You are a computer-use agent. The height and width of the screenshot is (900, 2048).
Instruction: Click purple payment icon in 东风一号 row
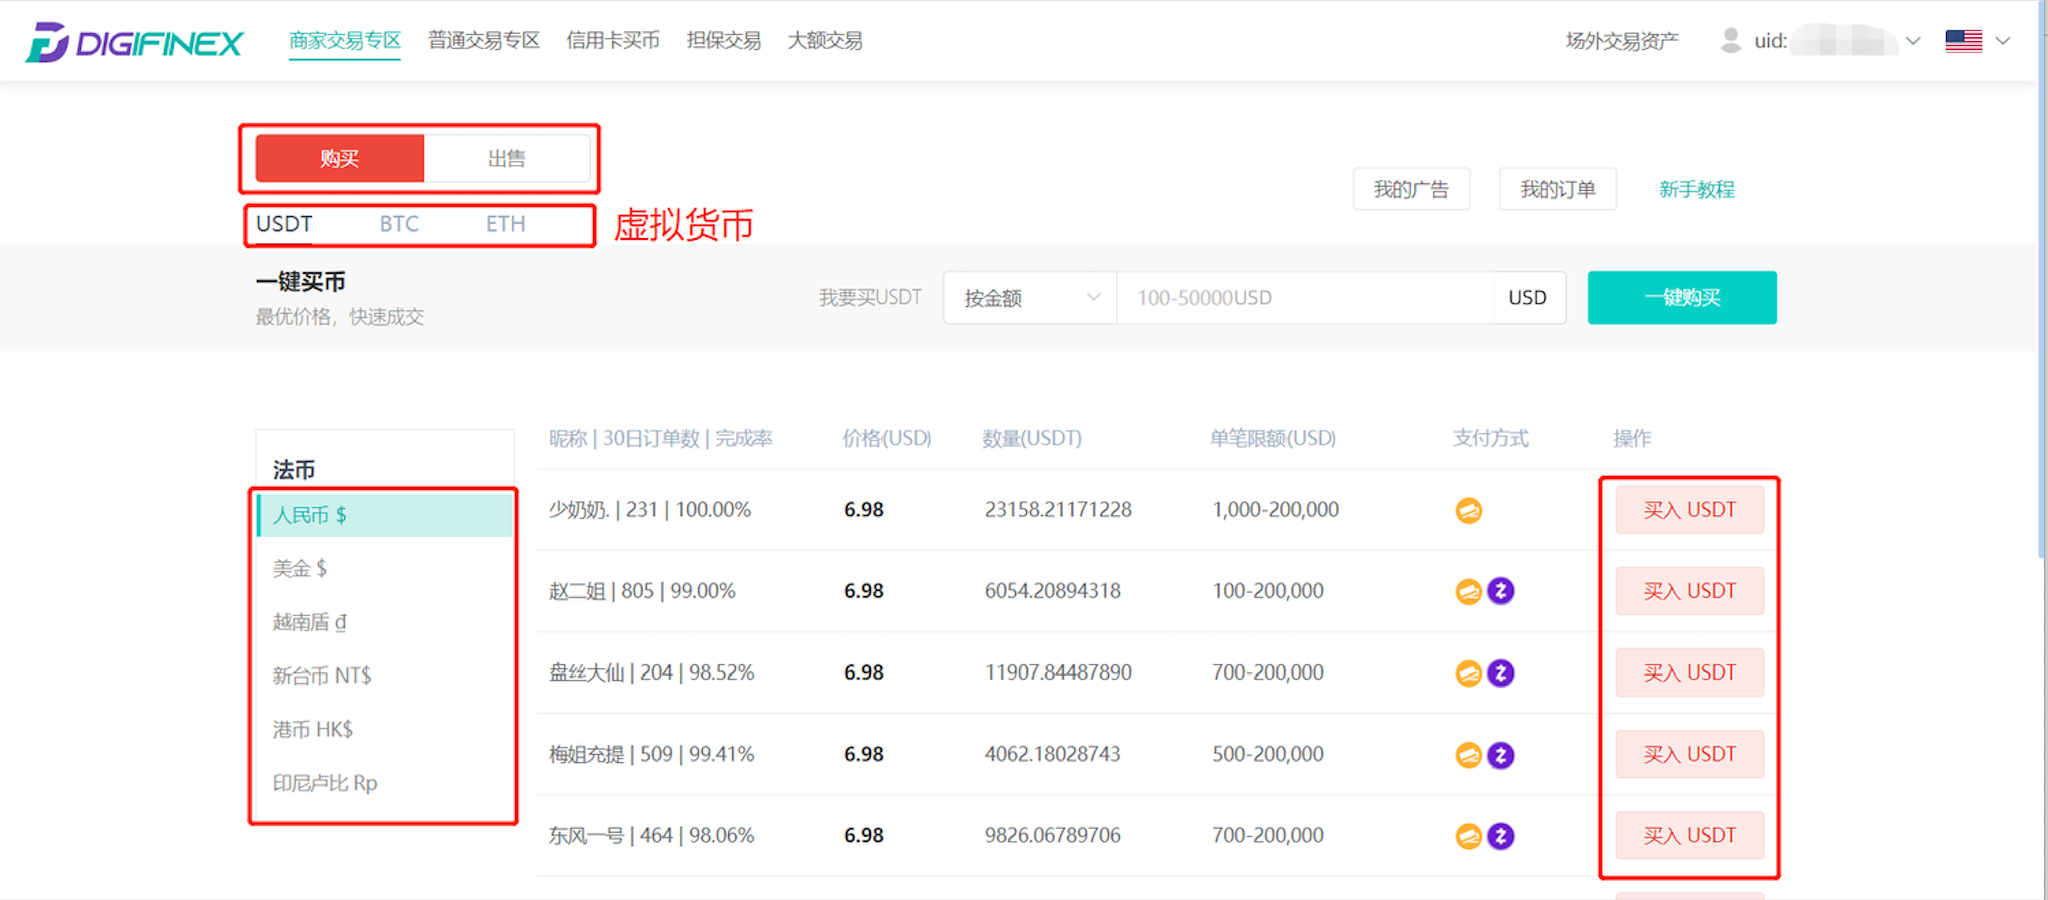pyautogui.click(x=1500, y=836)
